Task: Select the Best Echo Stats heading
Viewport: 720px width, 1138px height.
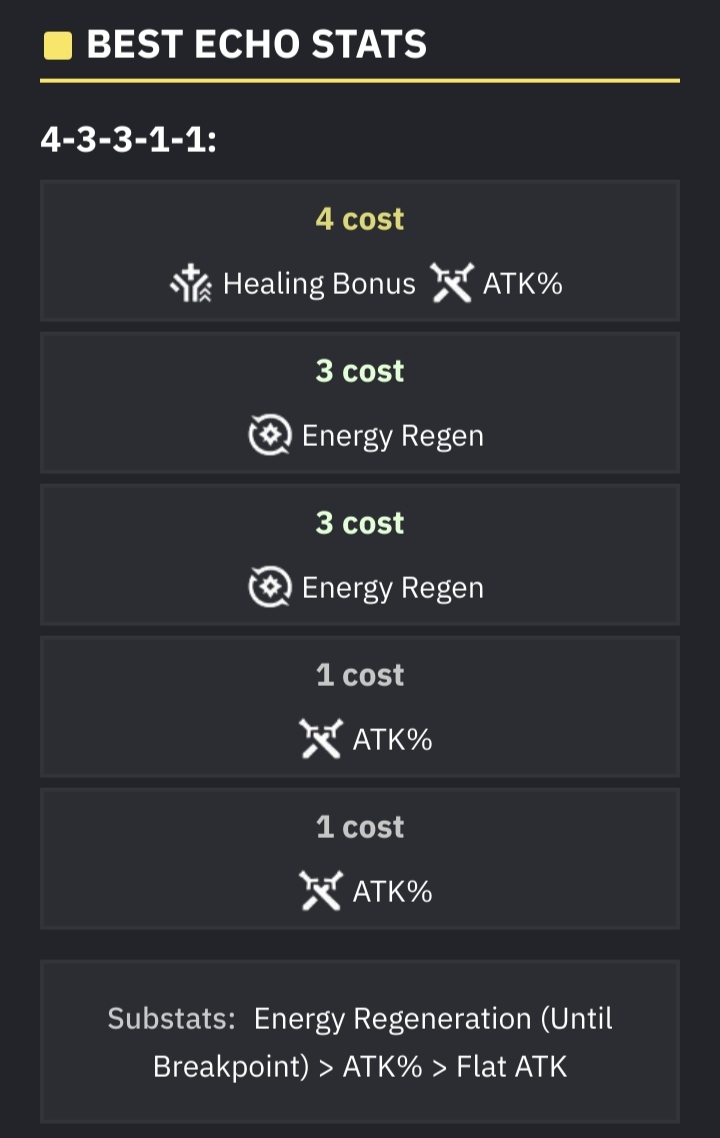Action: click(x=256, y=44)
